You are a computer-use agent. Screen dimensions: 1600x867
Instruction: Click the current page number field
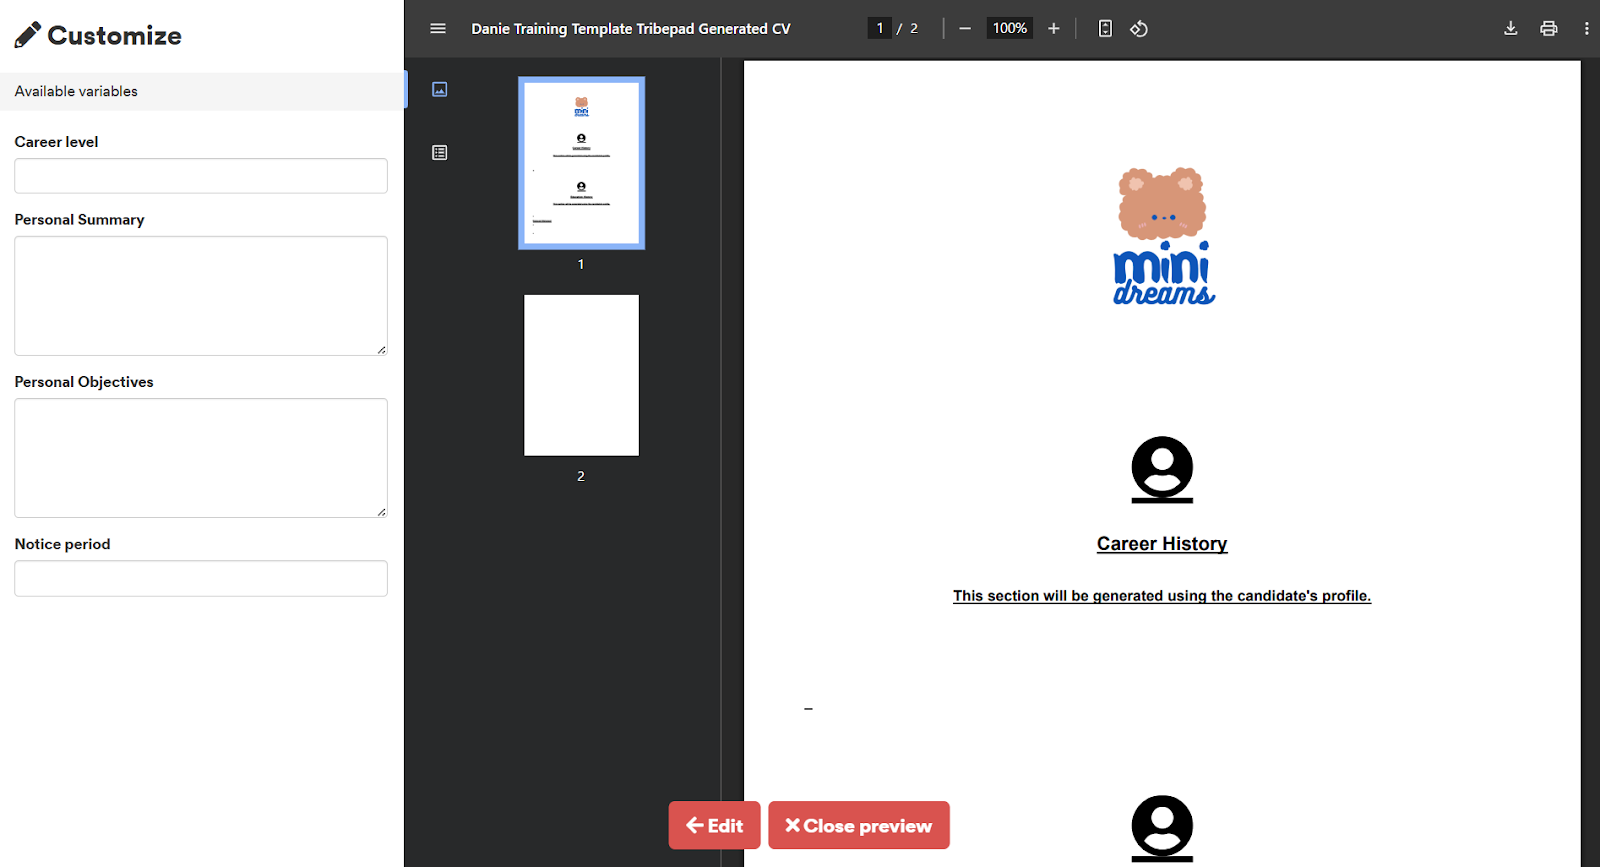[880, 29]
